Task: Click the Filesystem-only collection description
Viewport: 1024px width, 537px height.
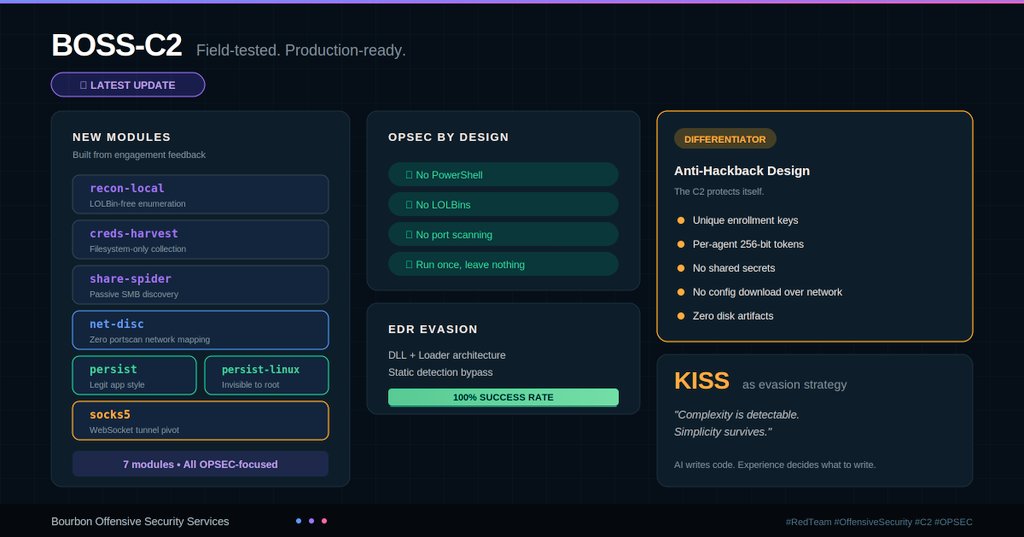Action: (x=137, y=249)
